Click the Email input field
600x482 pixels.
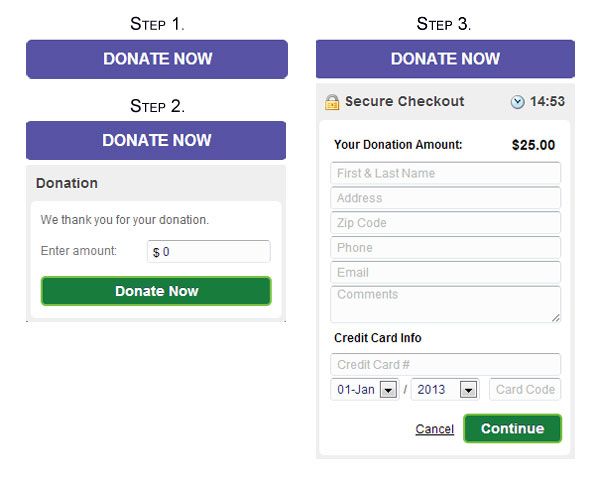point(445,272)
